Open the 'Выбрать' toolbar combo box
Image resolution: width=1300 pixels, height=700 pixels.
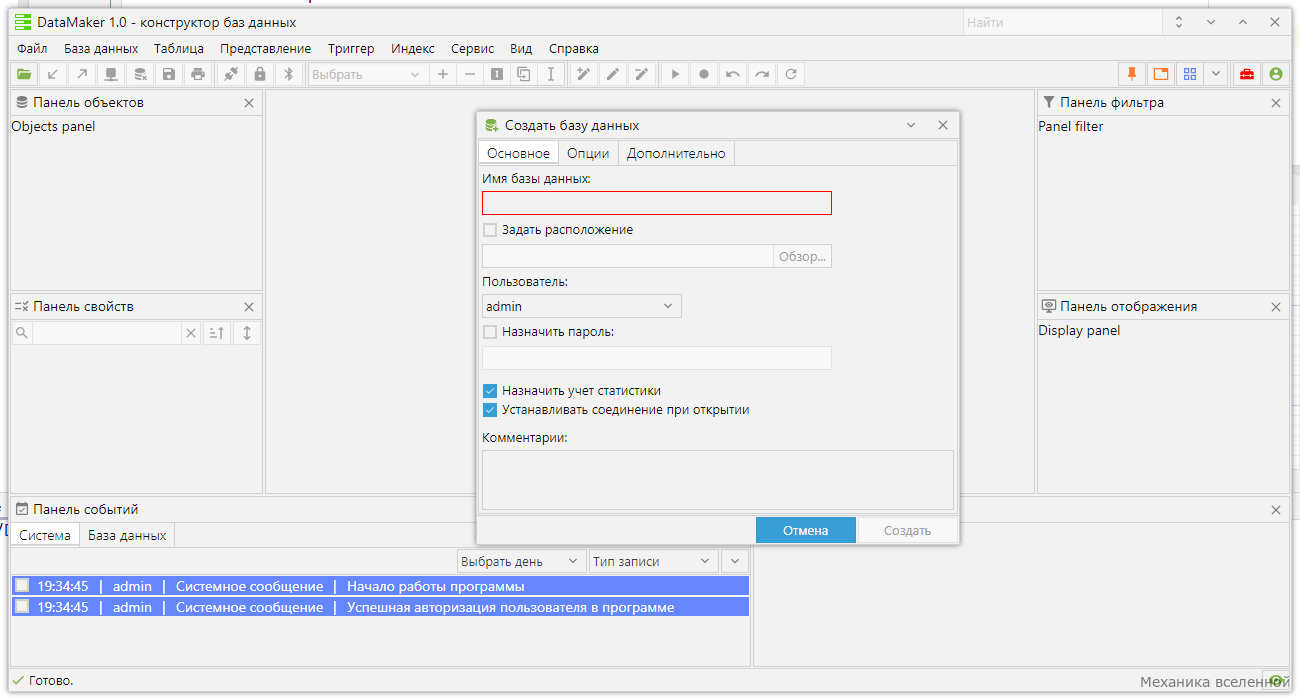(368, 74)
